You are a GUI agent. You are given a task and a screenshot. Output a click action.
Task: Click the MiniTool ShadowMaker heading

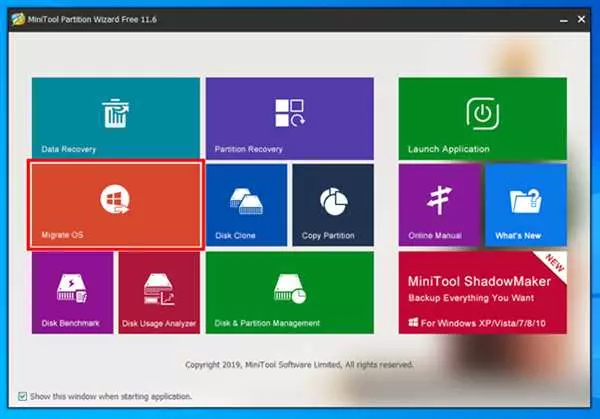pyautogui.click(x=479, y=282)
